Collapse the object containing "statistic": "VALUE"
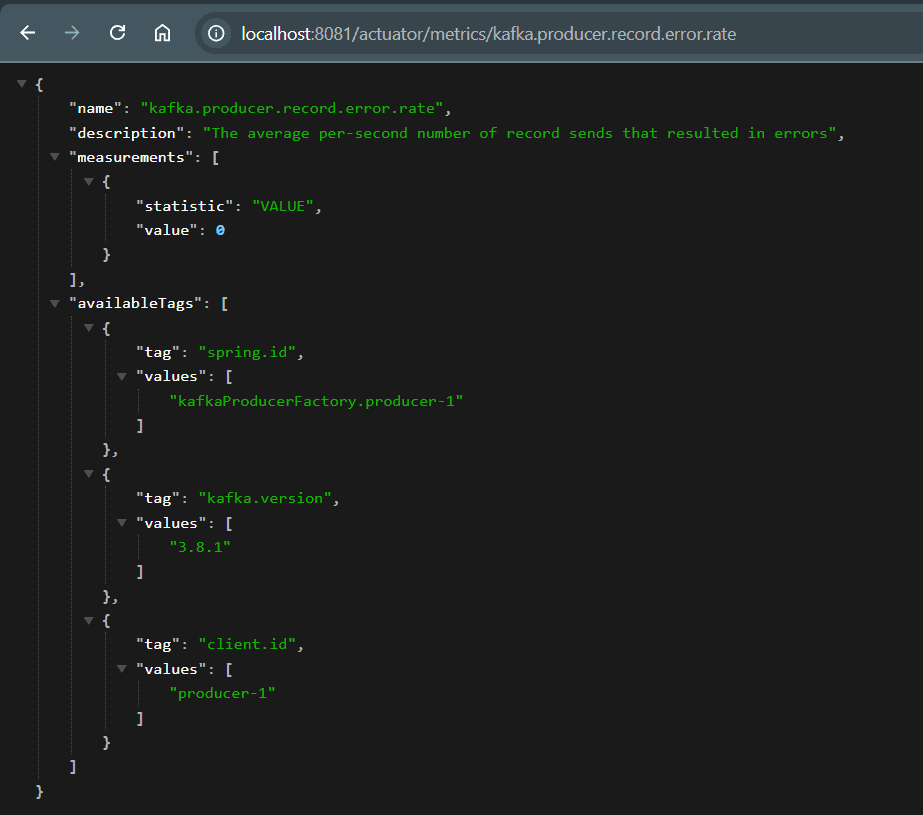 pyautogui.click(x=89, y=182)
